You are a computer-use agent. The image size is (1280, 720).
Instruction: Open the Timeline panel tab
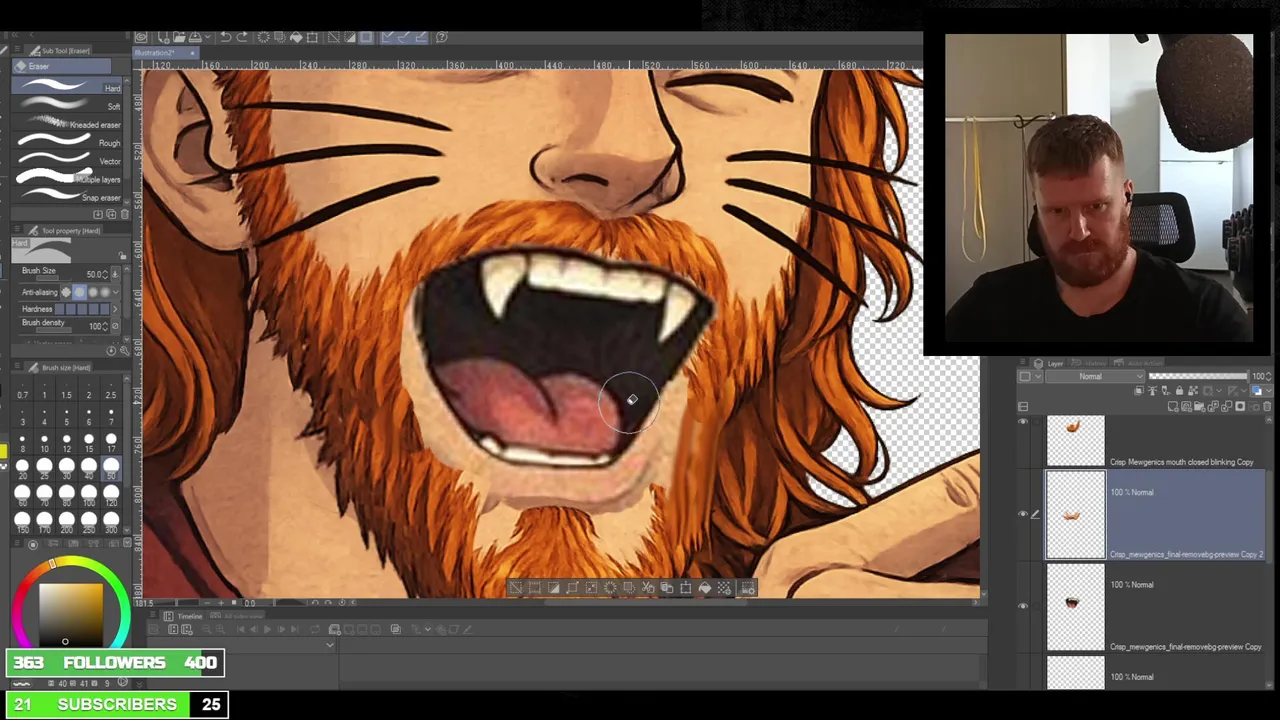point(182,616)
